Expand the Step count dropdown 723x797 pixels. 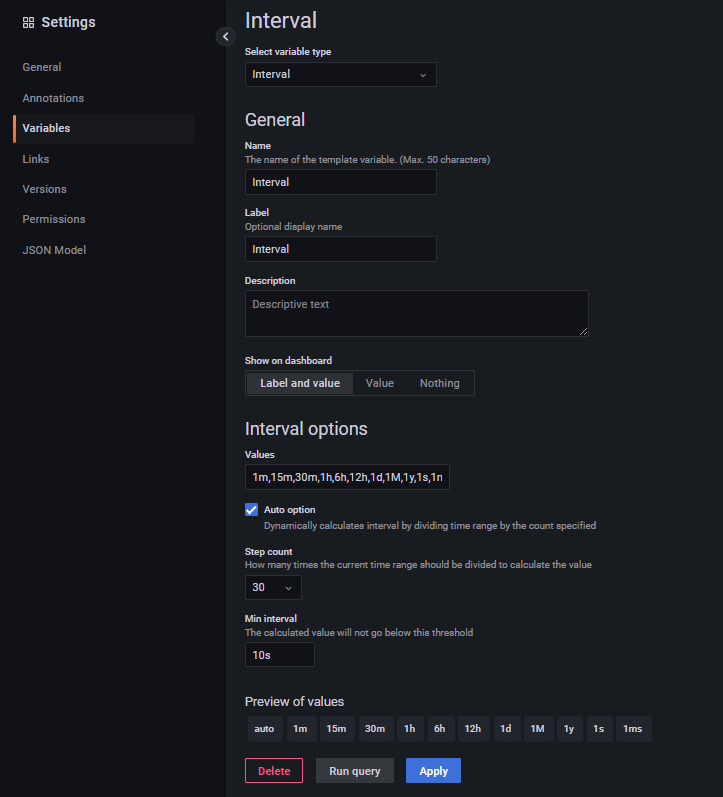(272, 588)
